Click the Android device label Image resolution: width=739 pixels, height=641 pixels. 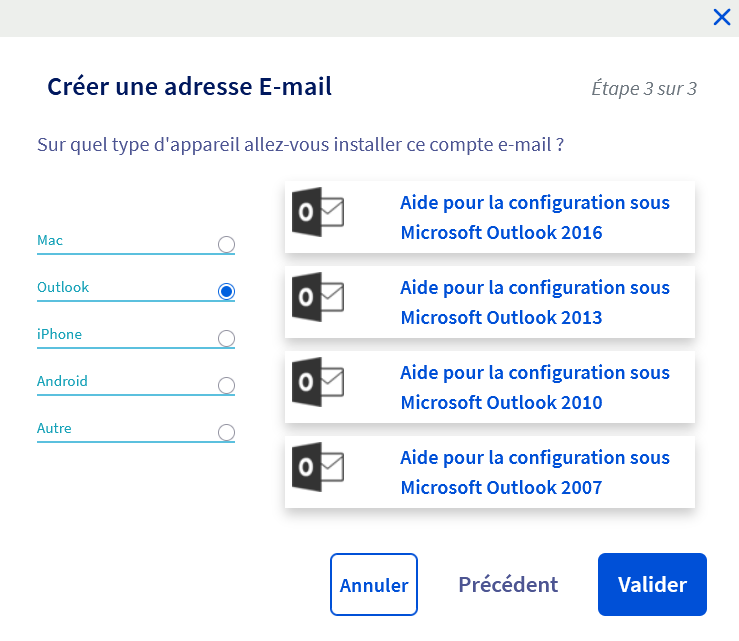click(x=62, y=381)
